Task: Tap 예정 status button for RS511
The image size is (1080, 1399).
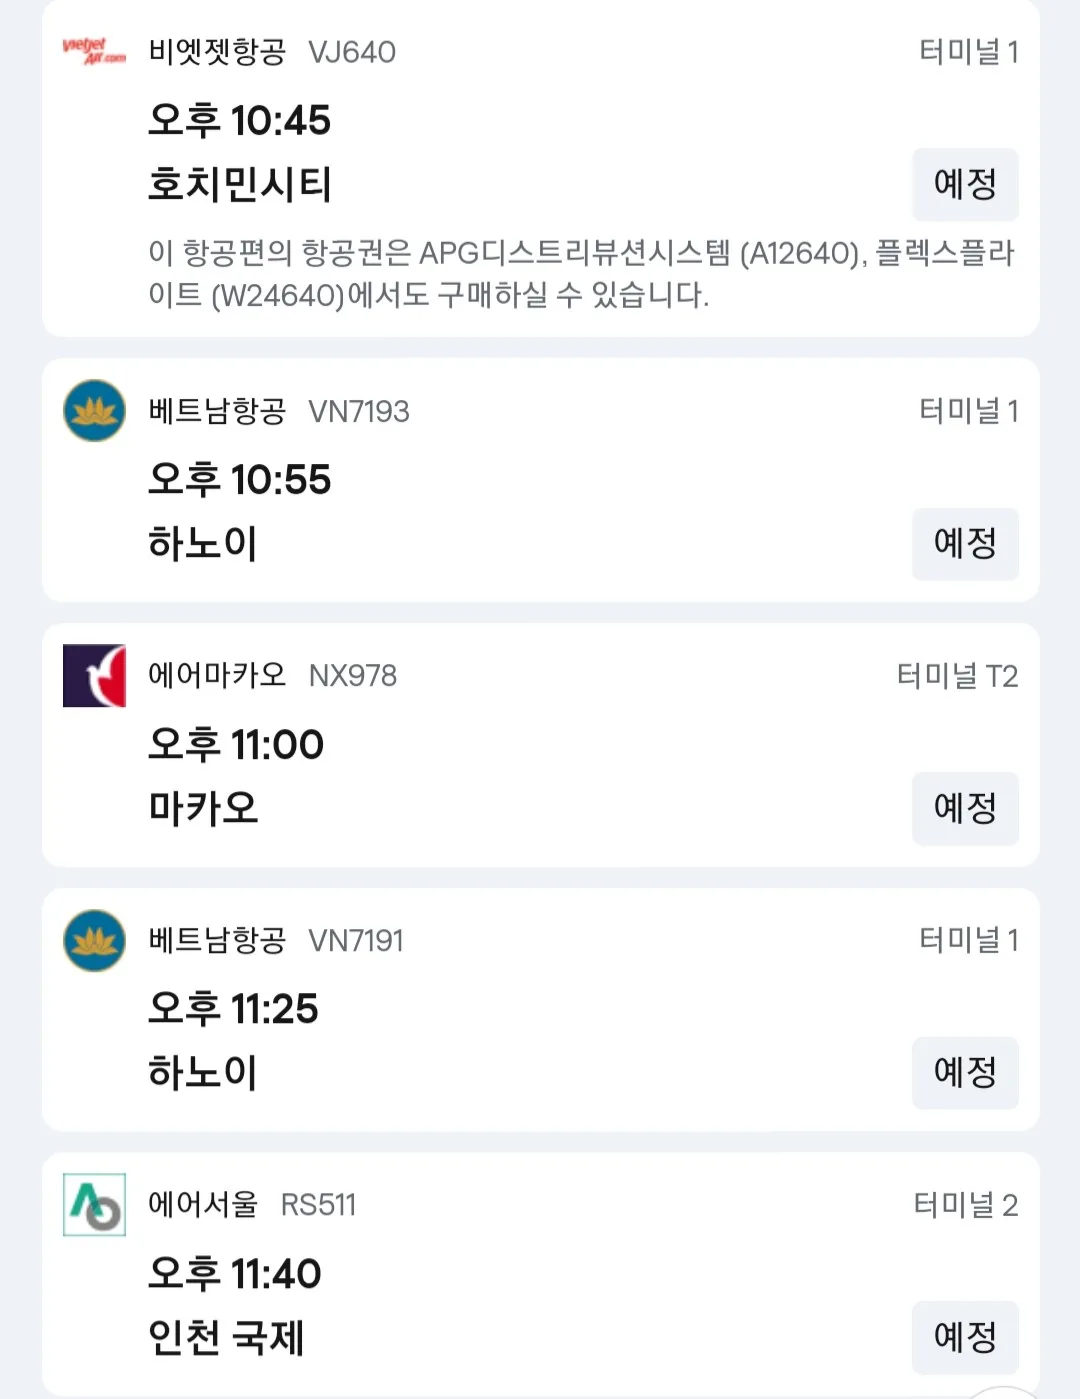Action: (x=965, y=1337)
